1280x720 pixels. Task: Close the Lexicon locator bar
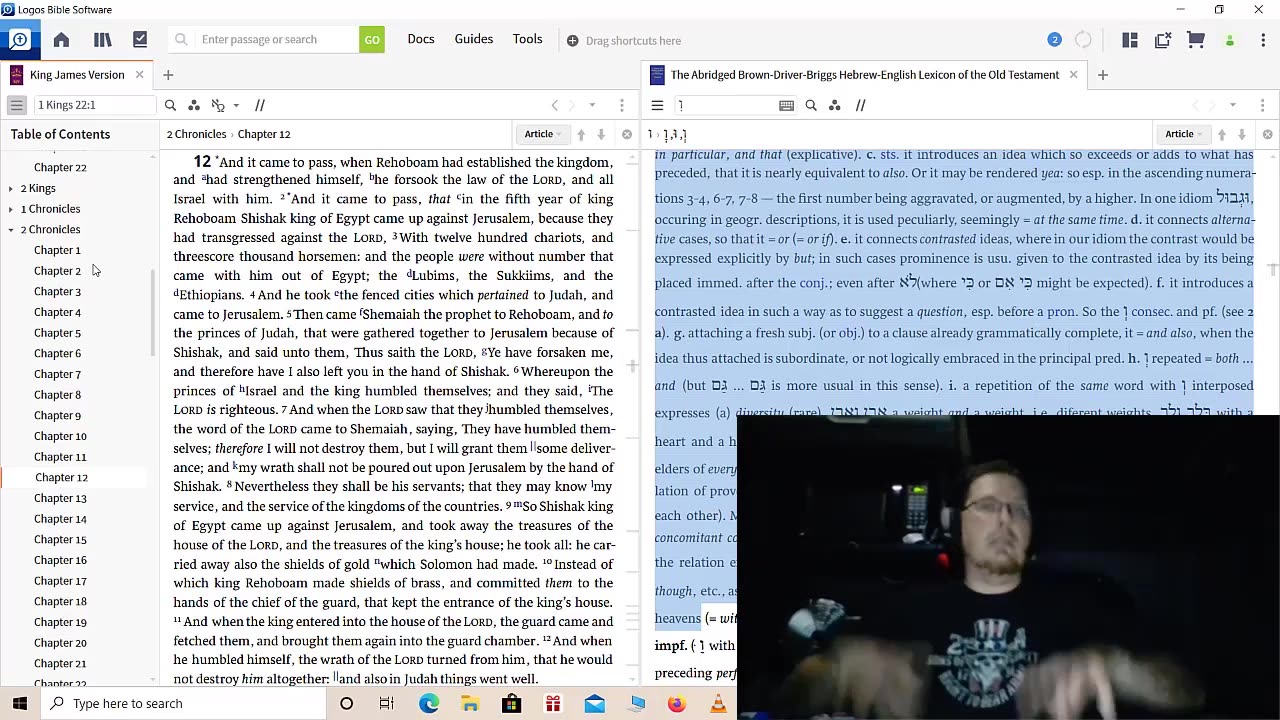(x=1268, y=134)
